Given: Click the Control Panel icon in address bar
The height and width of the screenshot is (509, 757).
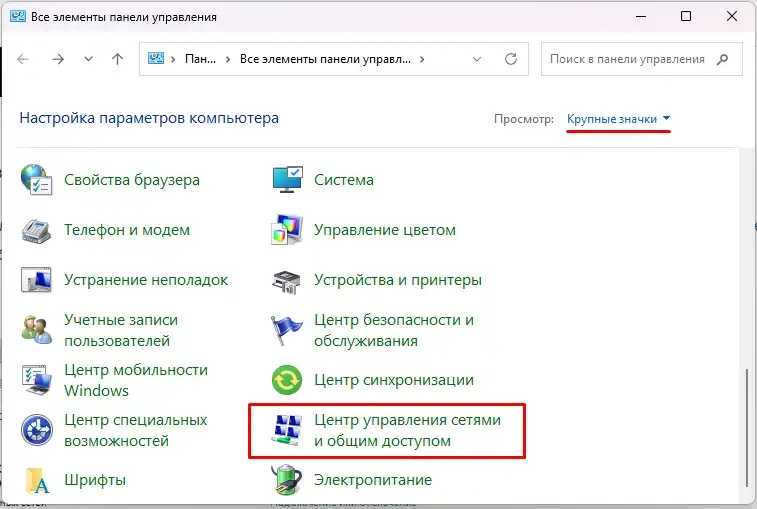Looking at the screenshot, I should [155, 59].
